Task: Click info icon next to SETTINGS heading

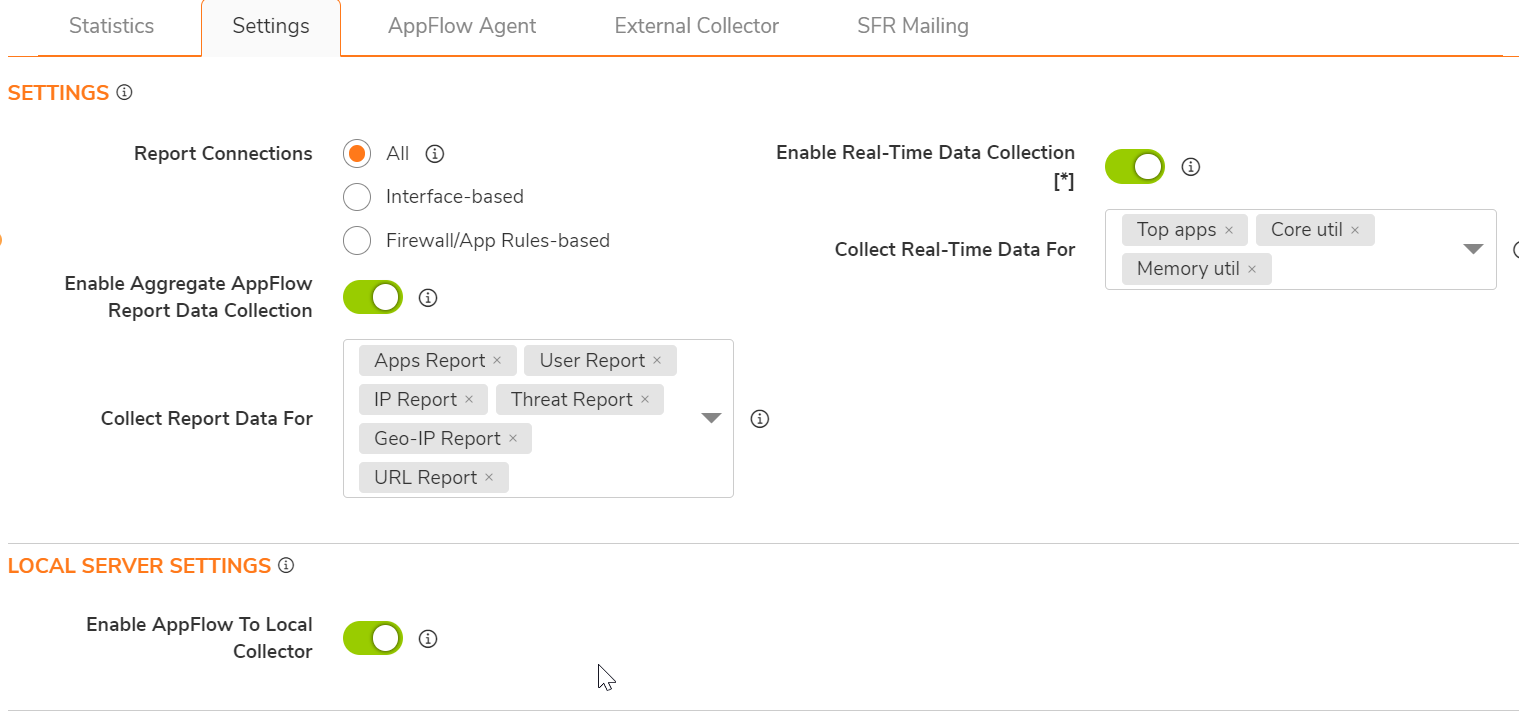Action: [x=124, y=93]
